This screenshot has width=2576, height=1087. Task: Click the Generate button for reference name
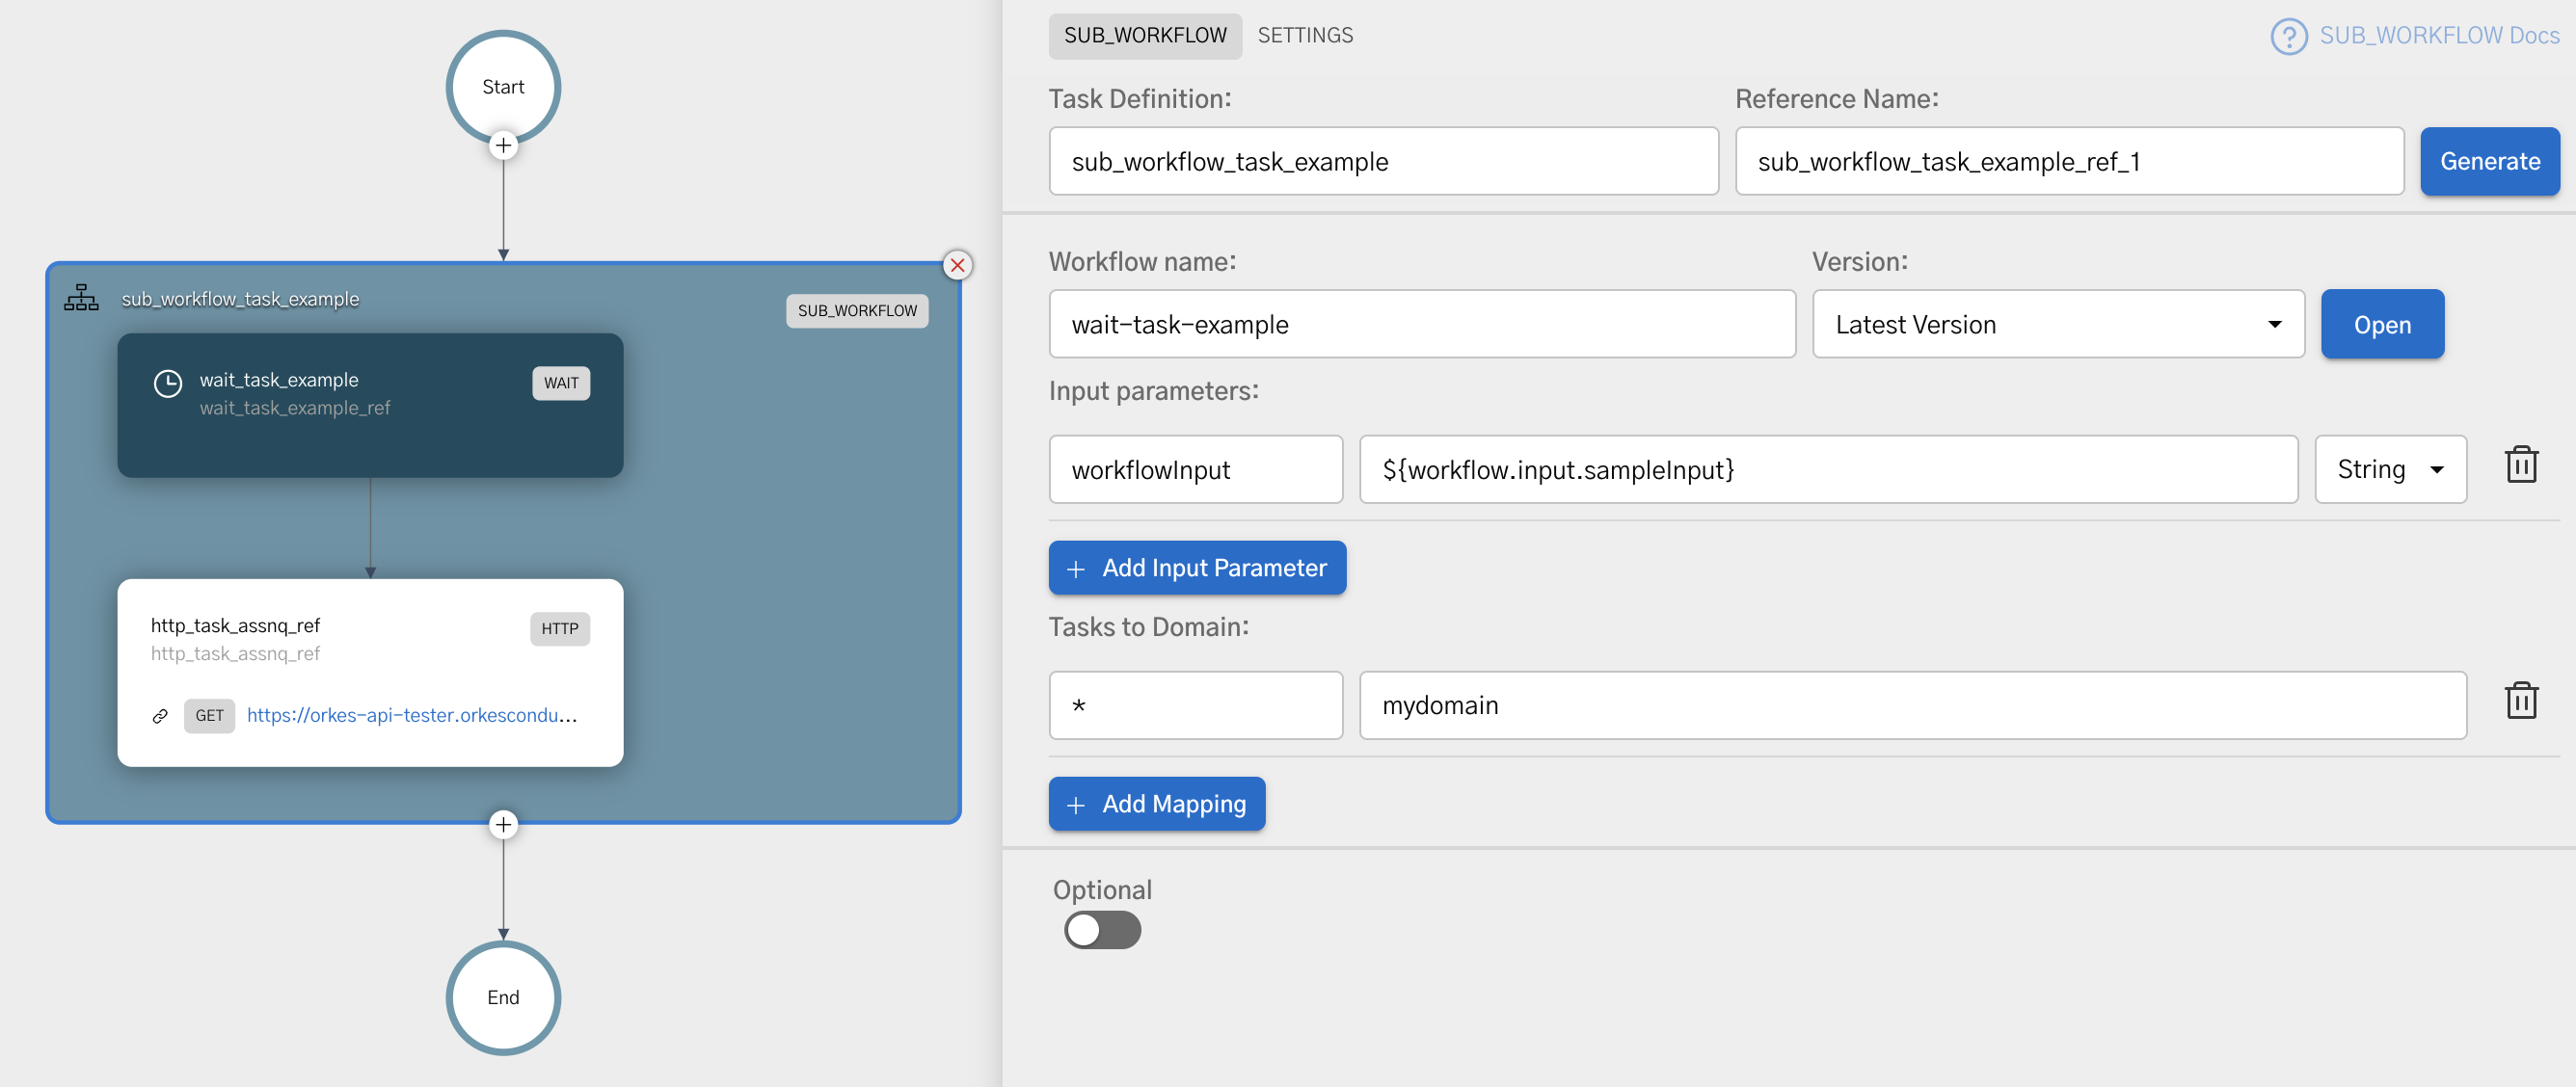2489,161
